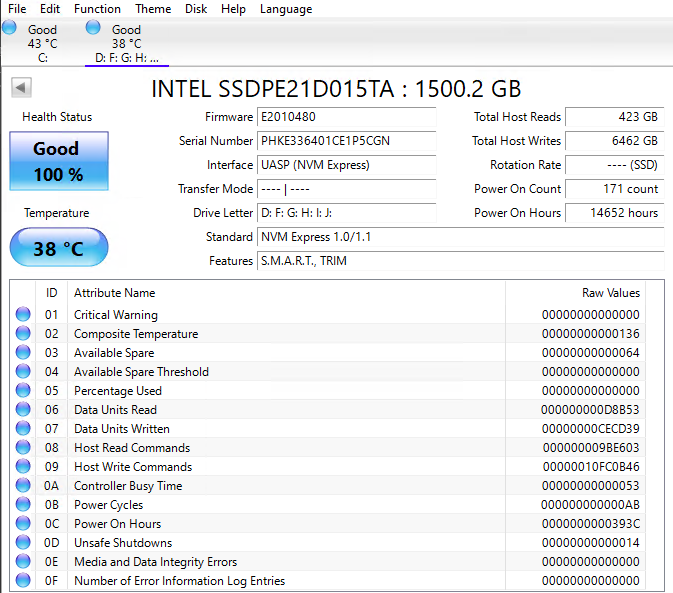The width and height of the screenshot is (673, 593).
Task: Click the Raw Values column header
Action: [x=576, y=293]
